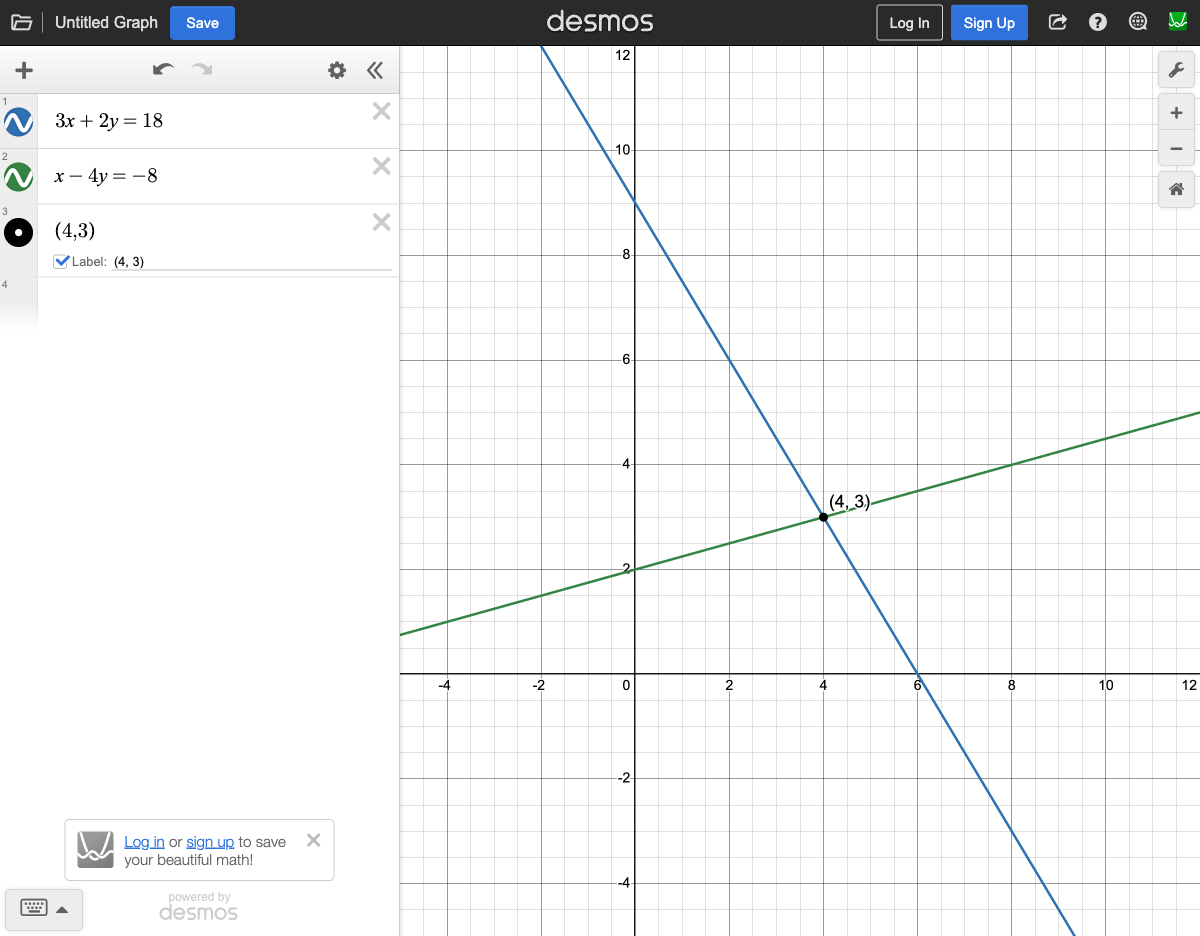Toggle visibility of blue 3x+2y=18 line
The height and width of the screenshot is (936, 1200).
pos(19,122)
